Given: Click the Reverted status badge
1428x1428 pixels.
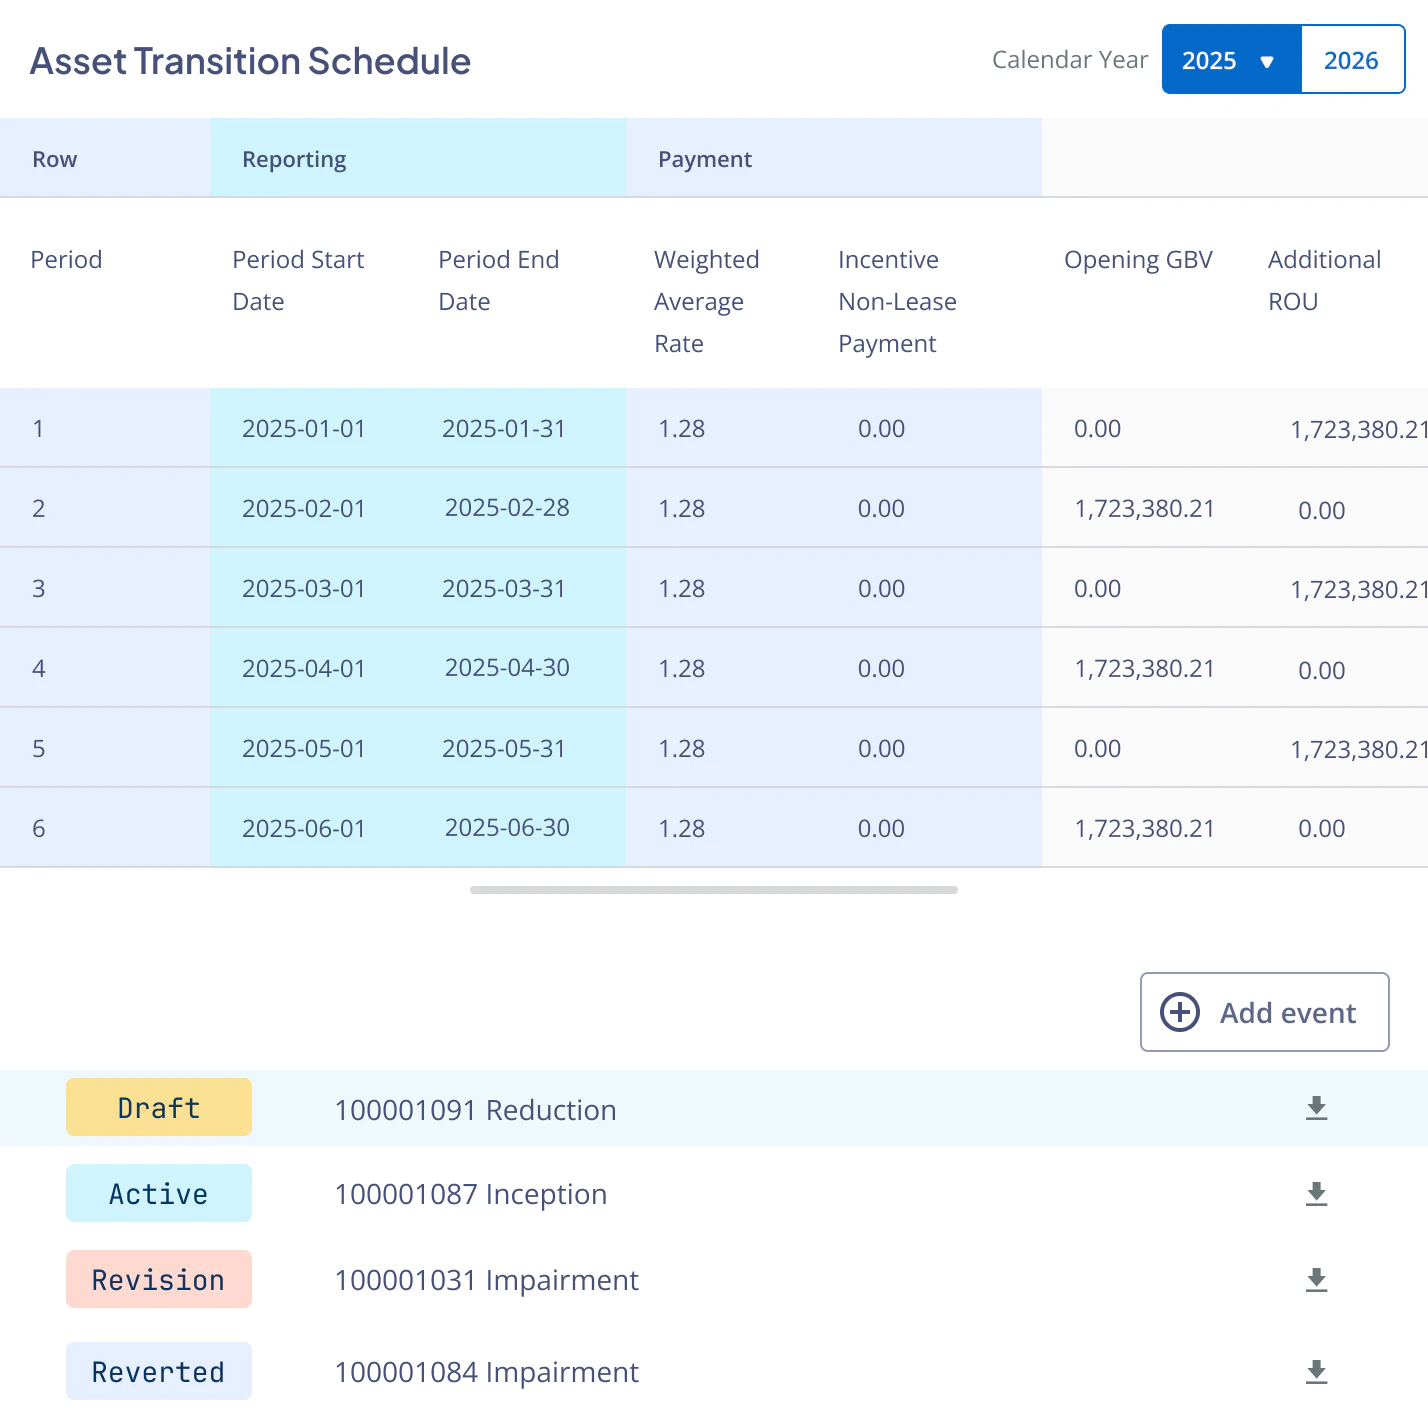Looking at the screenshot, I should 158,1371.
